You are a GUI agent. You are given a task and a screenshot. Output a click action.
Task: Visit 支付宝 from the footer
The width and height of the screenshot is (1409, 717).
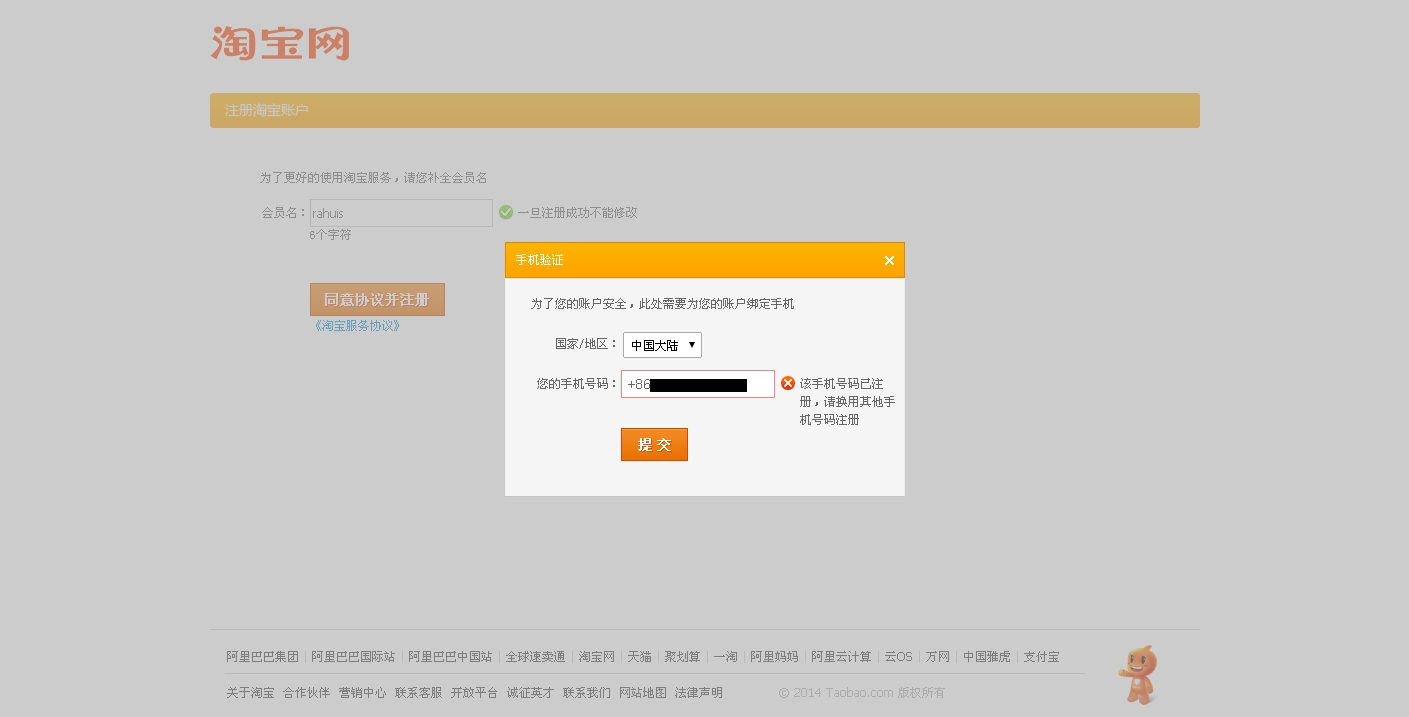tap(1041, 657)
